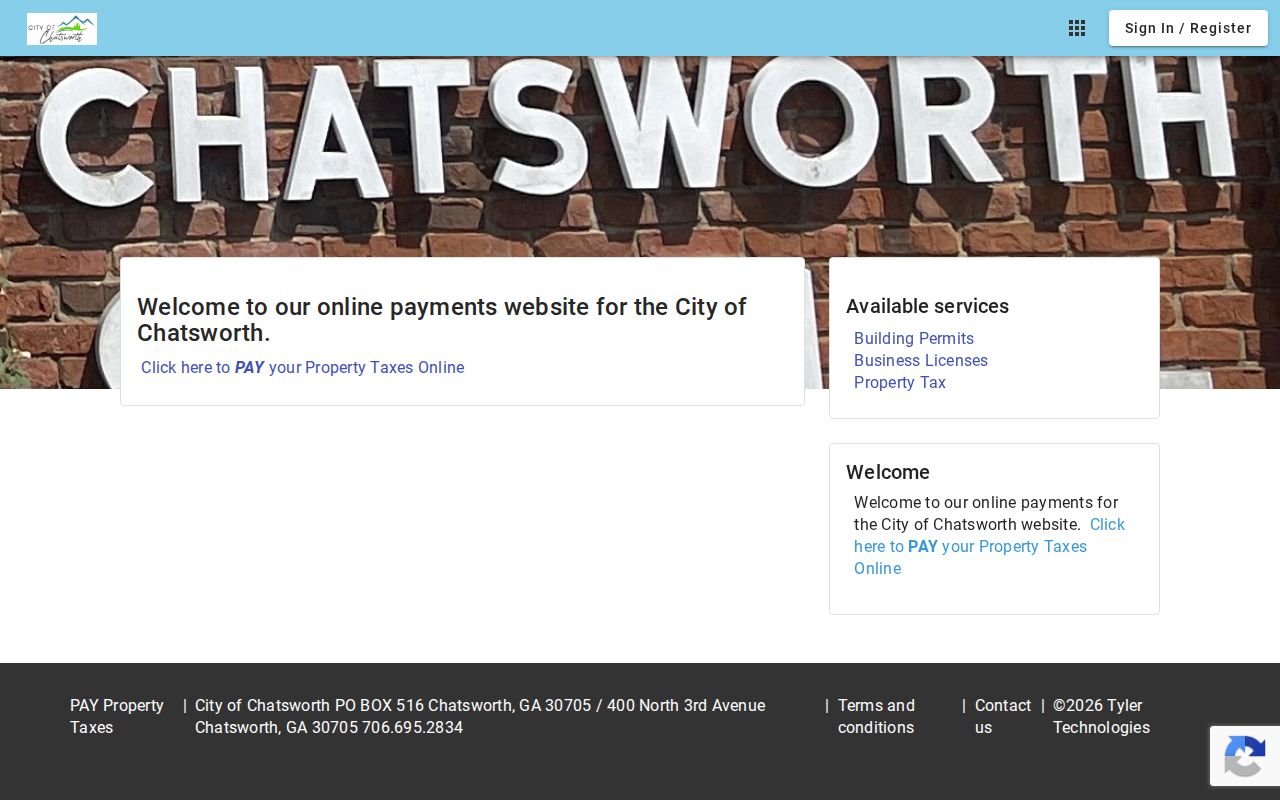Click the main card's PAY Property Taxes Online link
The height and width of the screenshot is (800, 1280).
click(302, 367)
